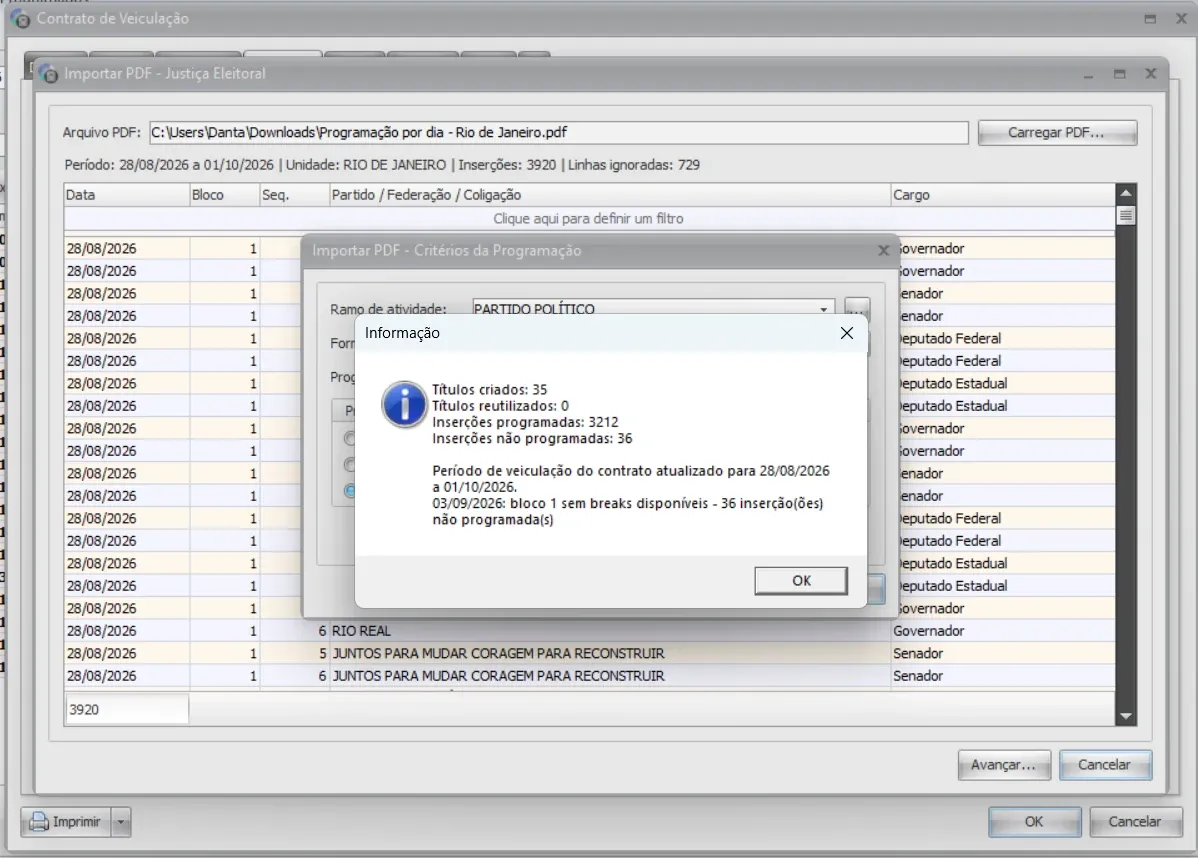This screenshot has width=1198, height=858.
Task: Open the dropdown arrow next to Imprimir
Action: (121, 822)
